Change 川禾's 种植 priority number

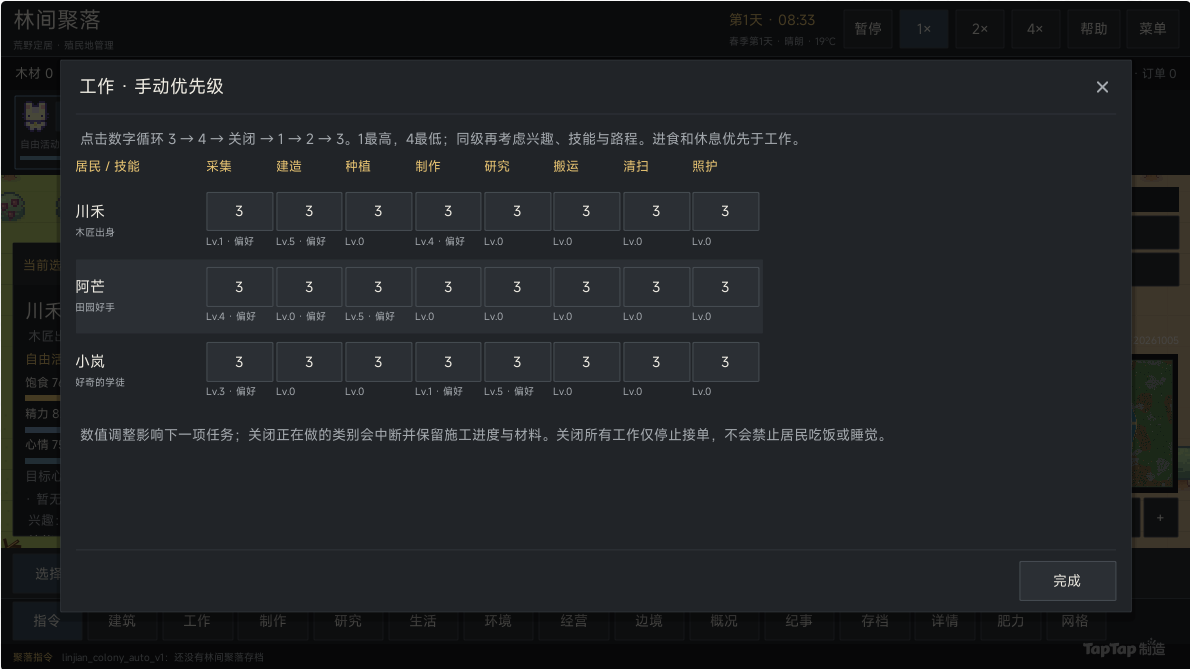coord(378,212)
